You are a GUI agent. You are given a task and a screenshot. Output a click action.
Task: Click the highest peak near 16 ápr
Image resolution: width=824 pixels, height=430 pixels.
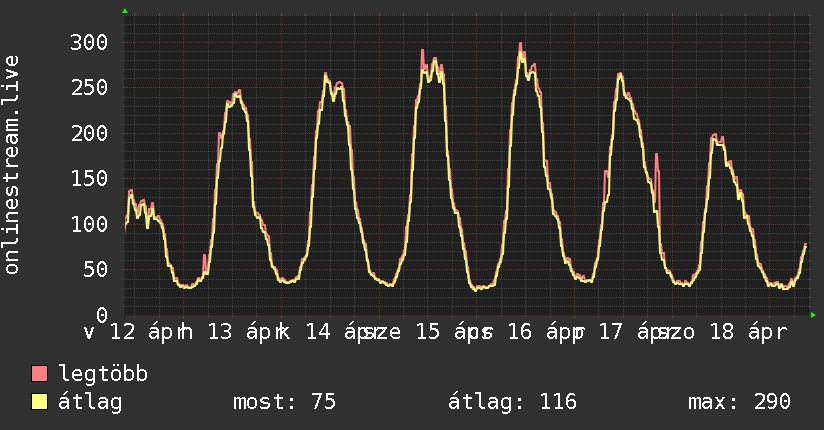[521, 44]
